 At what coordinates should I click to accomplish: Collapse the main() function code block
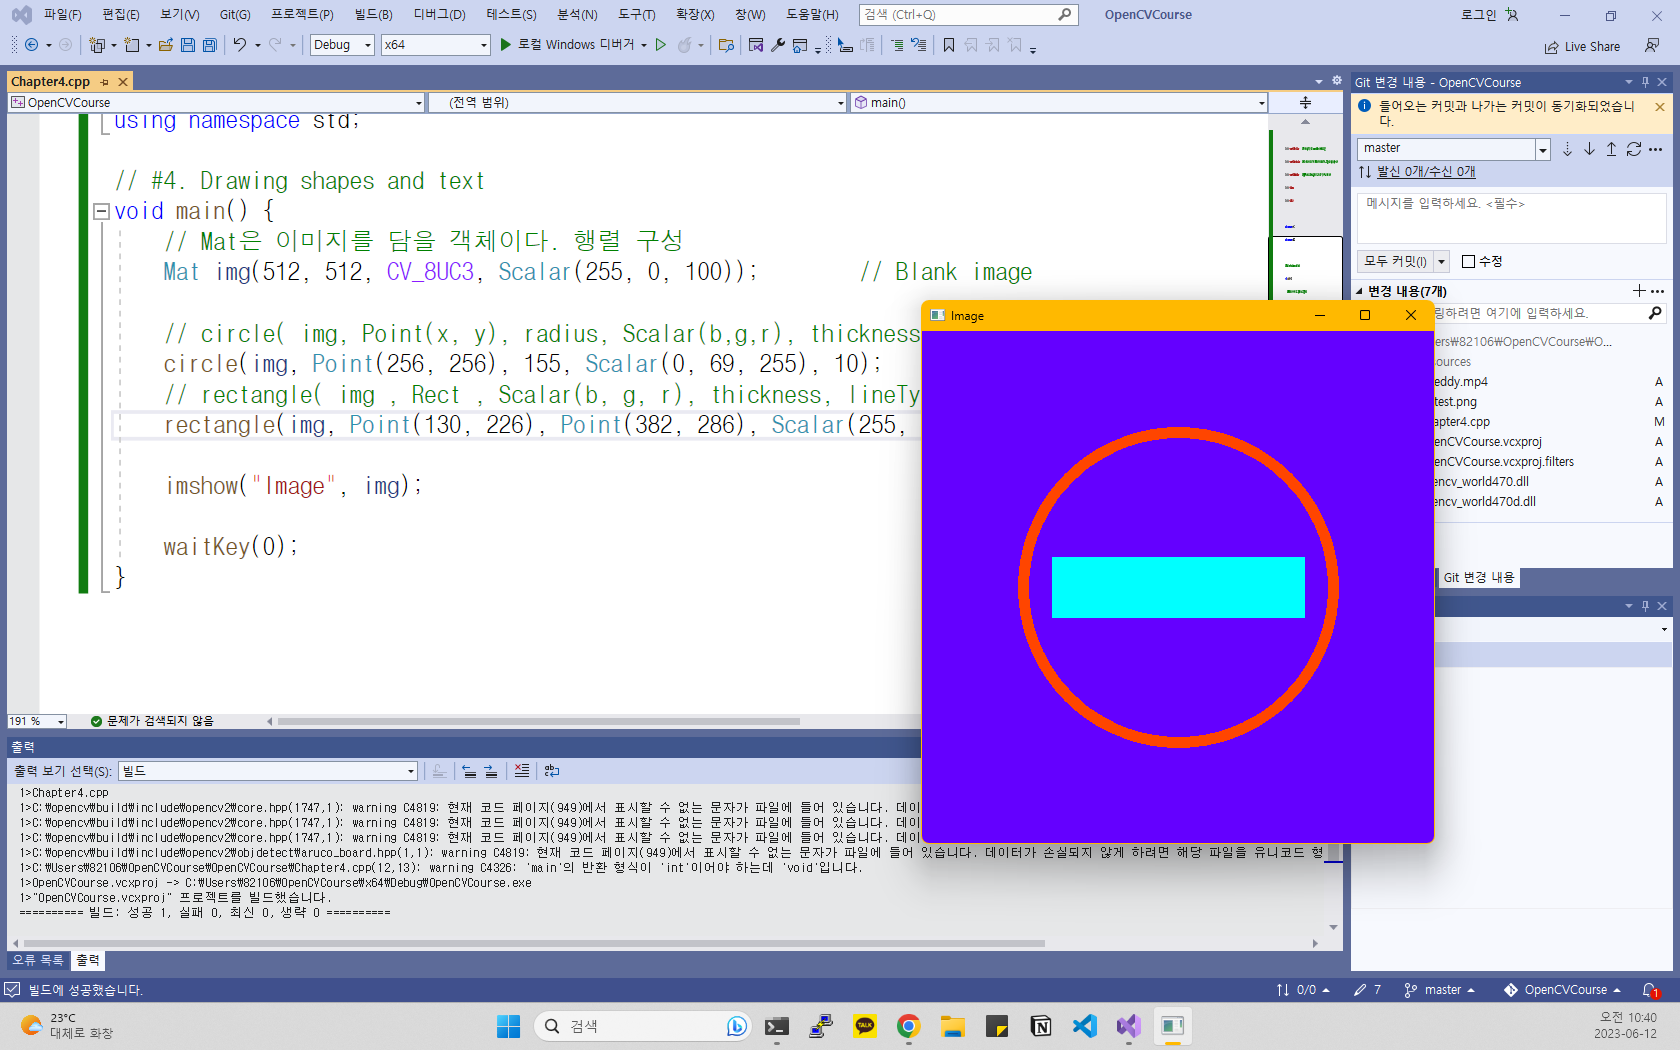[x=101, y=211]
